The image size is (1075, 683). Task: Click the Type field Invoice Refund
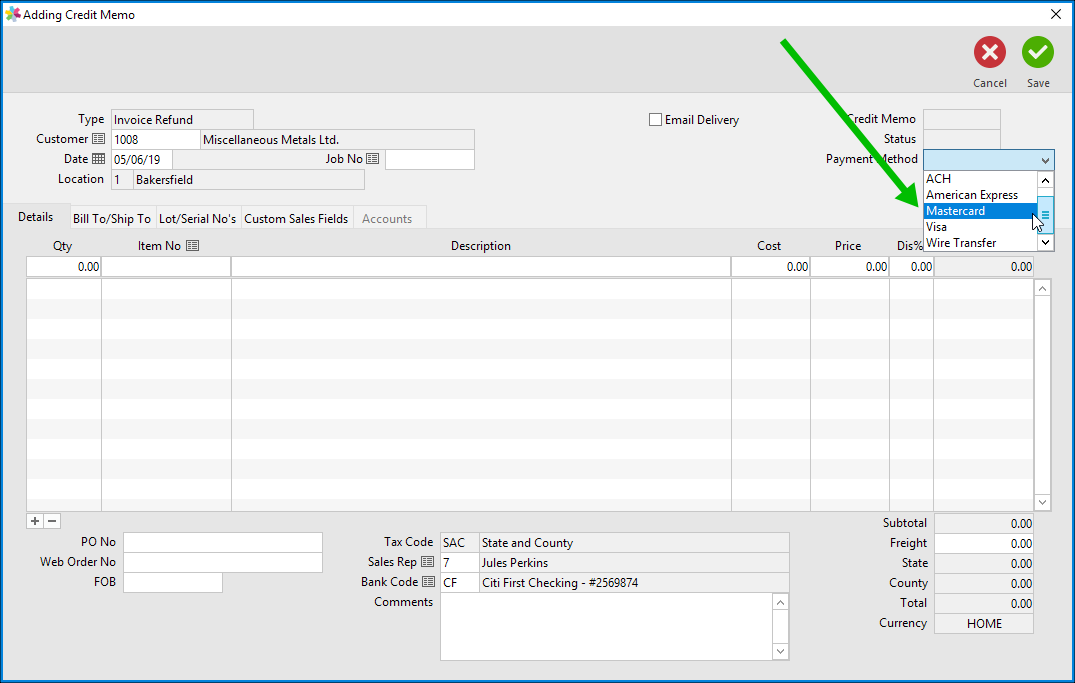point(182,119)
